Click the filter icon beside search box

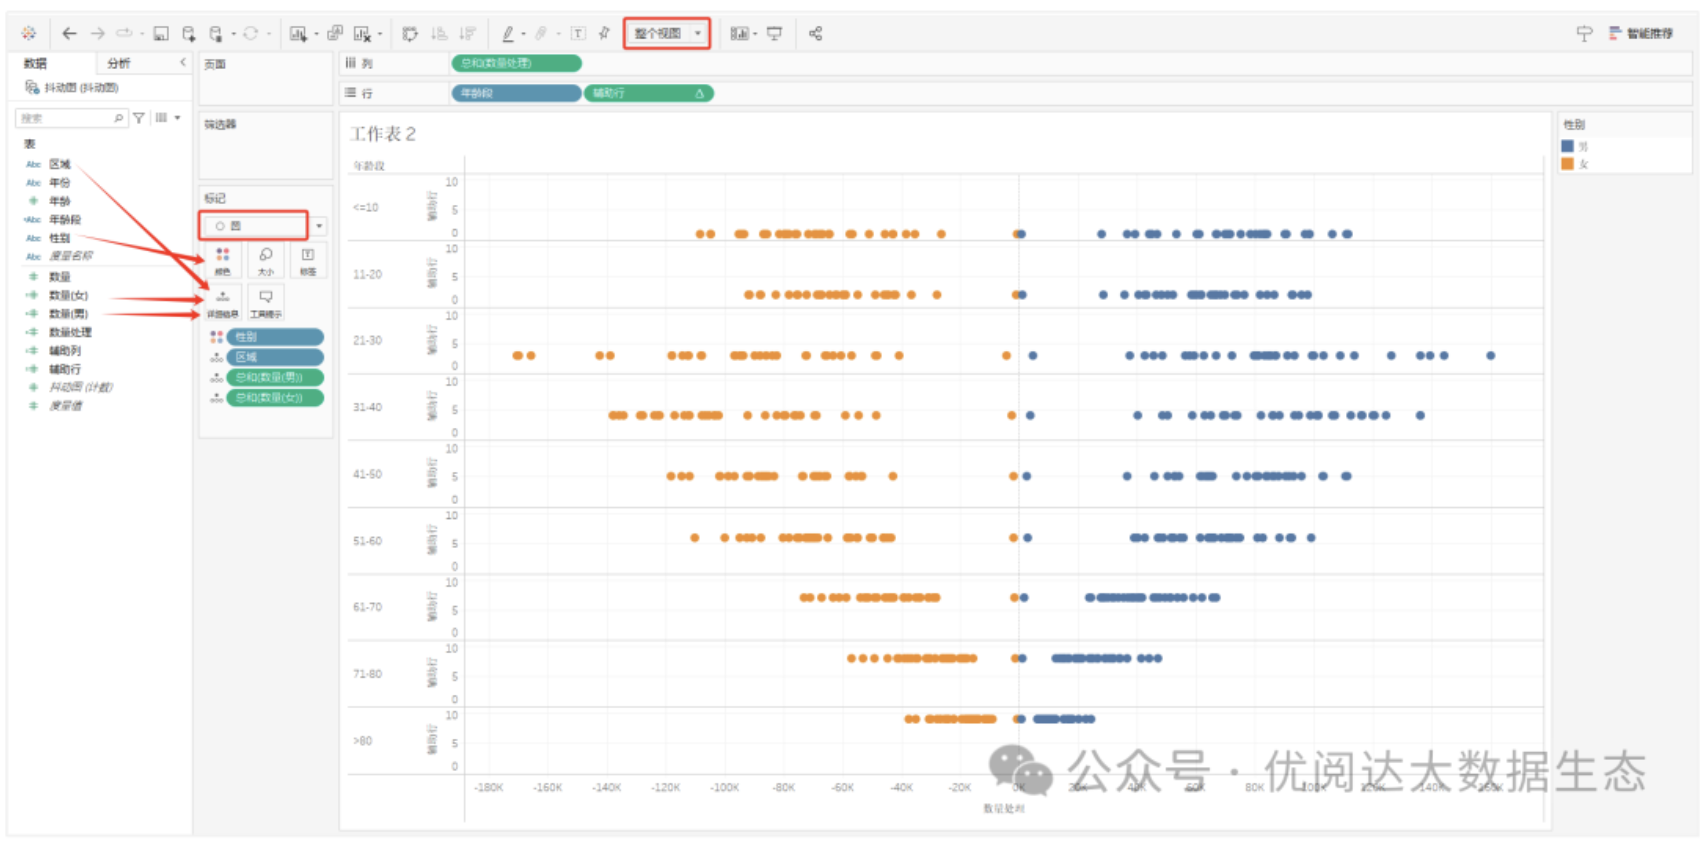(x=139, y=118)
